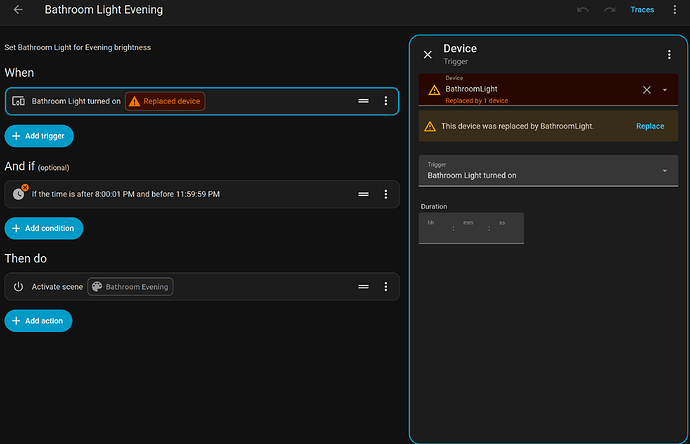
Task: Click the 'Replaced by 1 device' text
Action: (477, 101)
